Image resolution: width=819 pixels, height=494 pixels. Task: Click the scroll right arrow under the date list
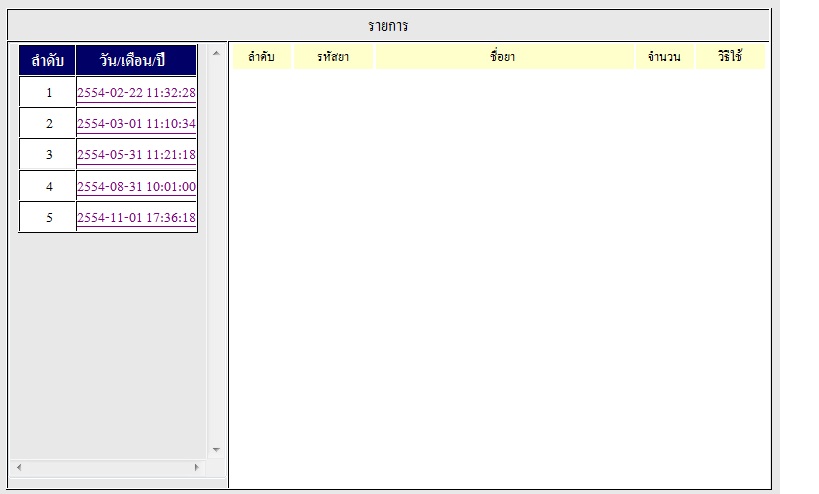196,467
